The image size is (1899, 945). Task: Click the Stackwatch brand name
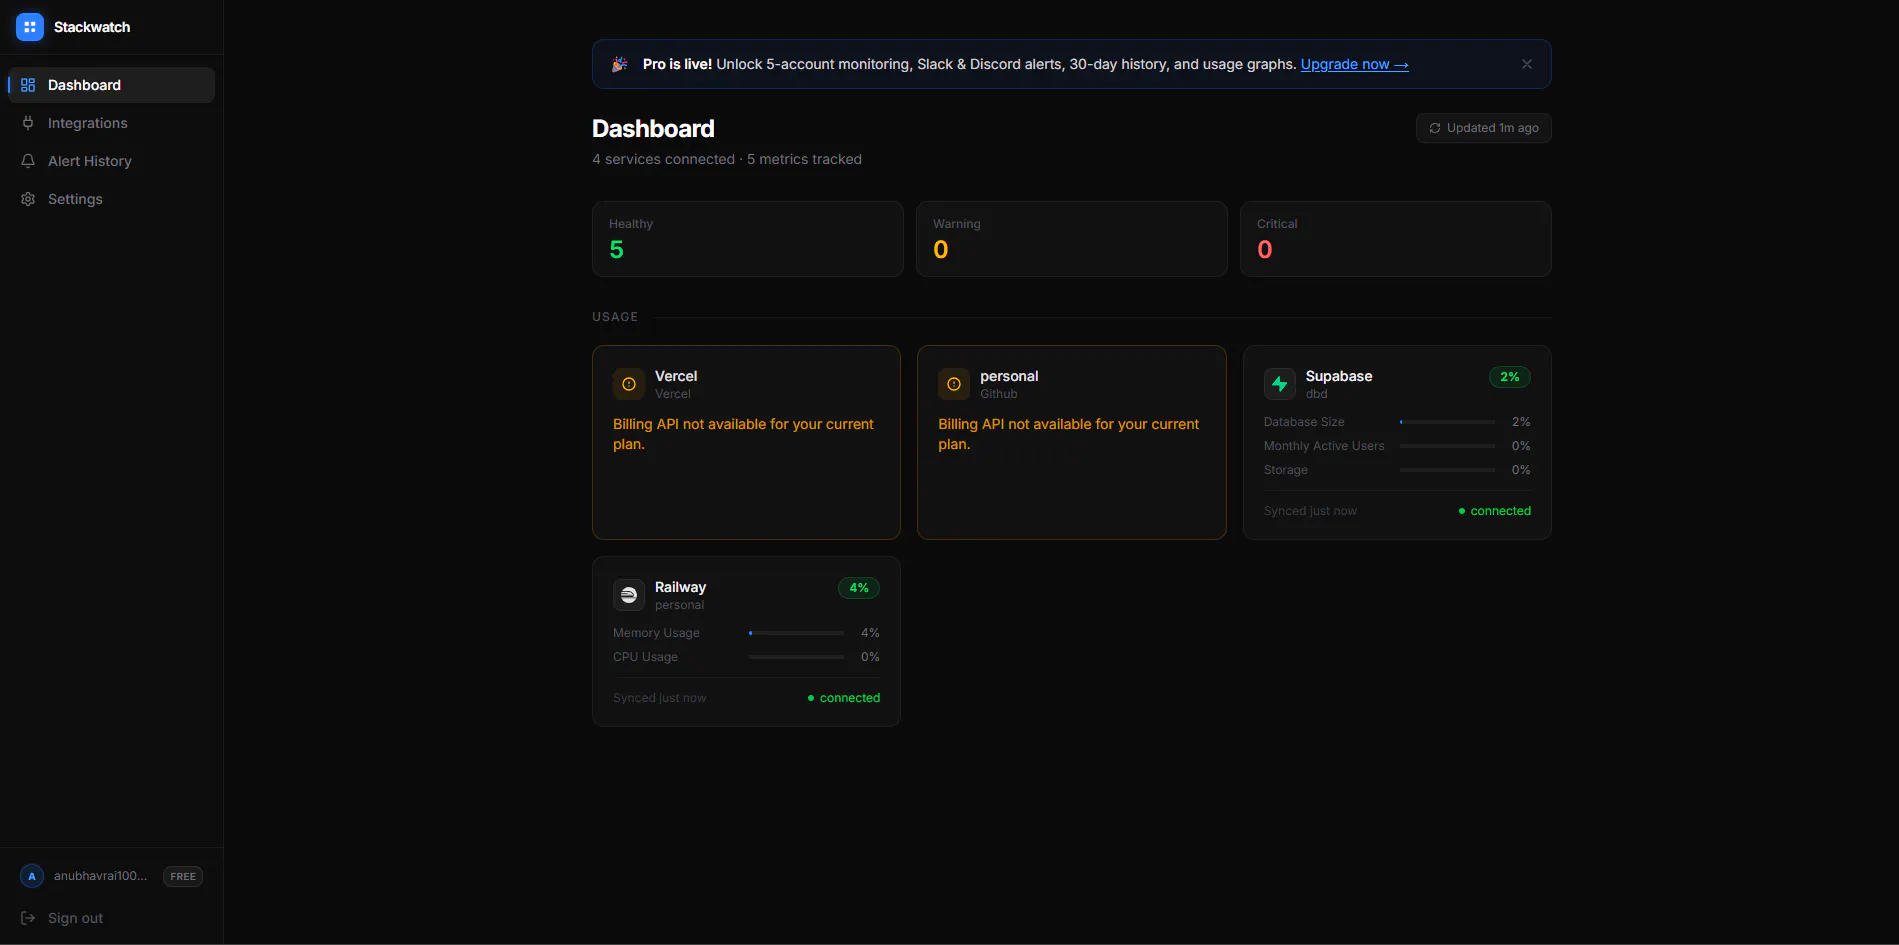click(x=92, y=27)
